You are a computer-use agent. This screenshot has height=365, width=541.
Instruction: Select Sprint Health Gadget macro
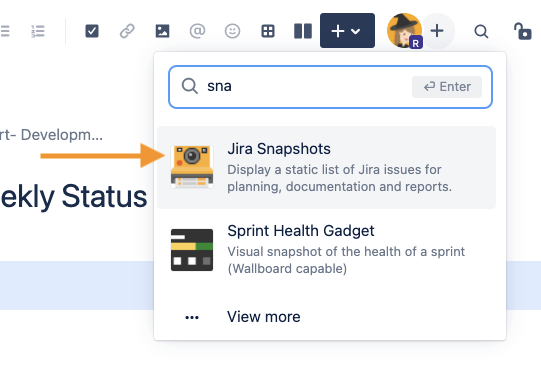(326, 250)
